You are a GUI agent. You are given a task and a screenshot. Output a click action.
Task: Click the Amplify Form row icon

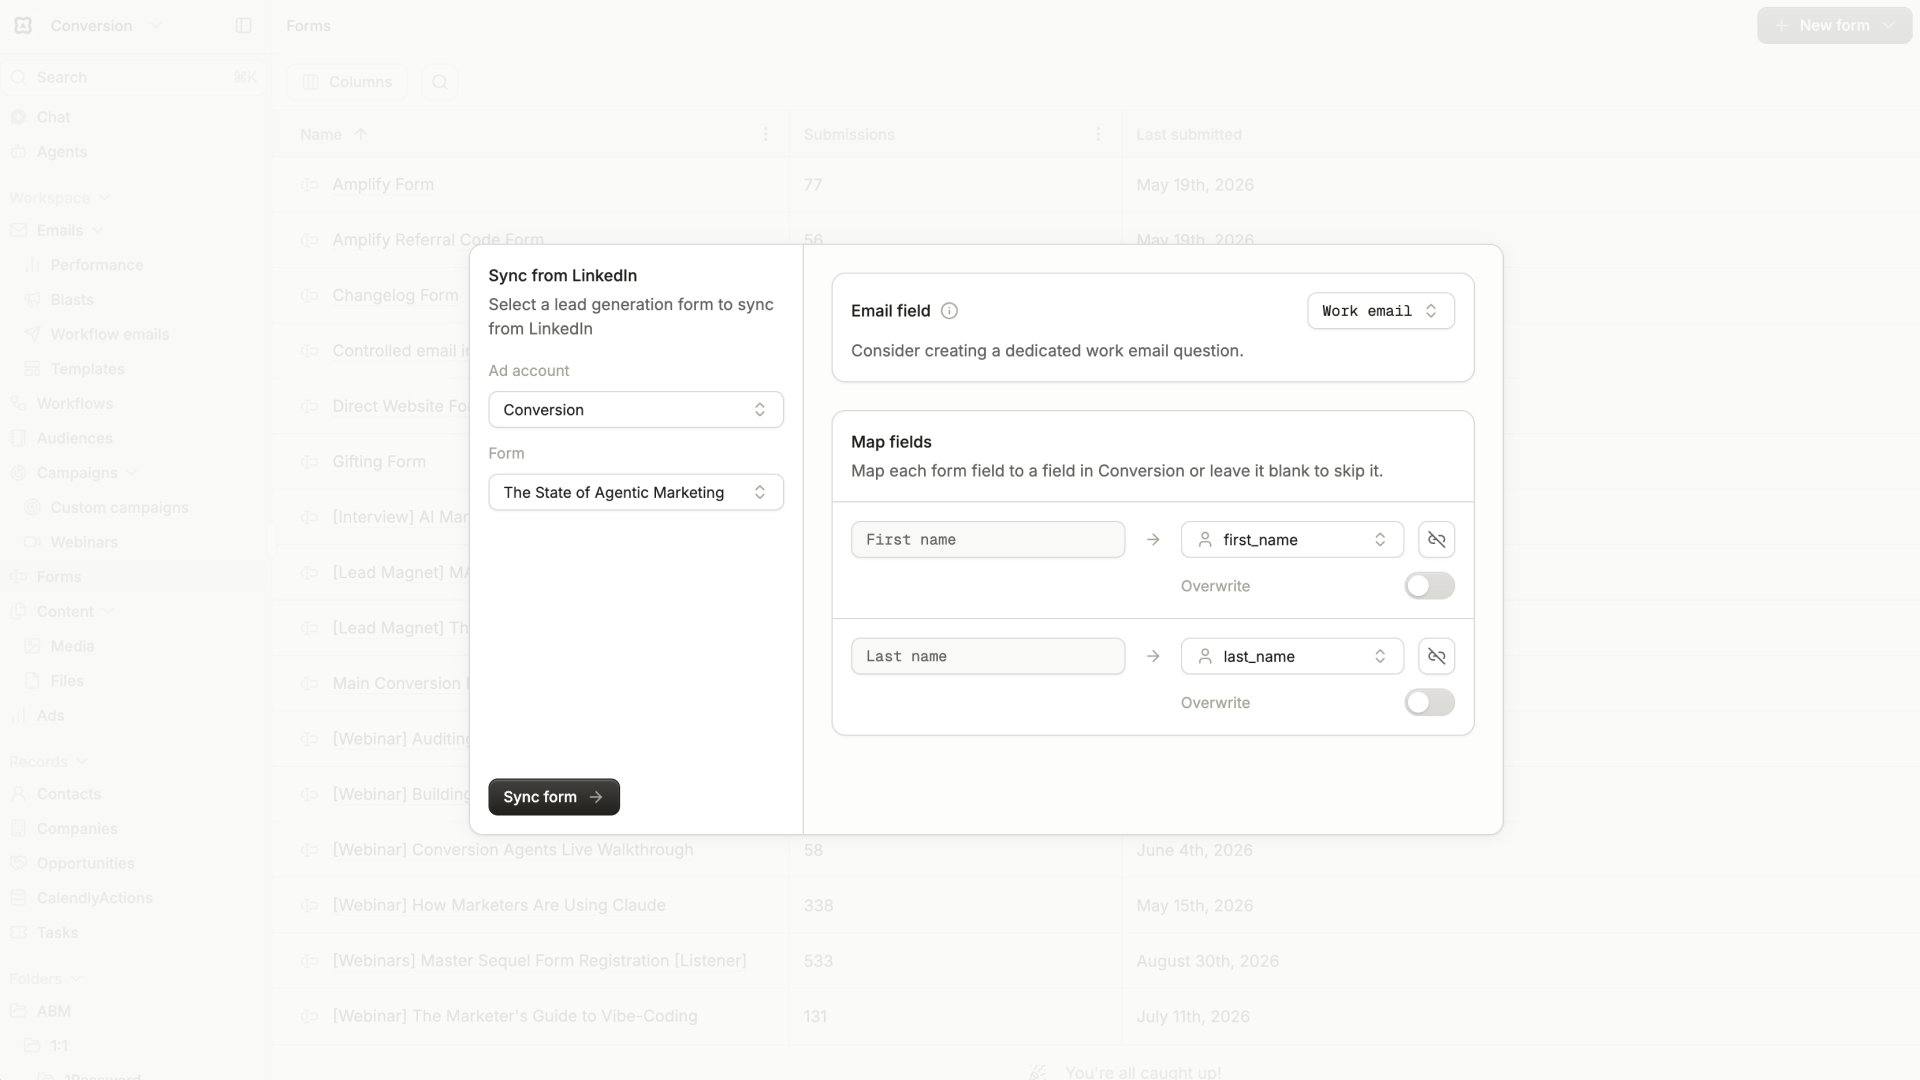310,185
